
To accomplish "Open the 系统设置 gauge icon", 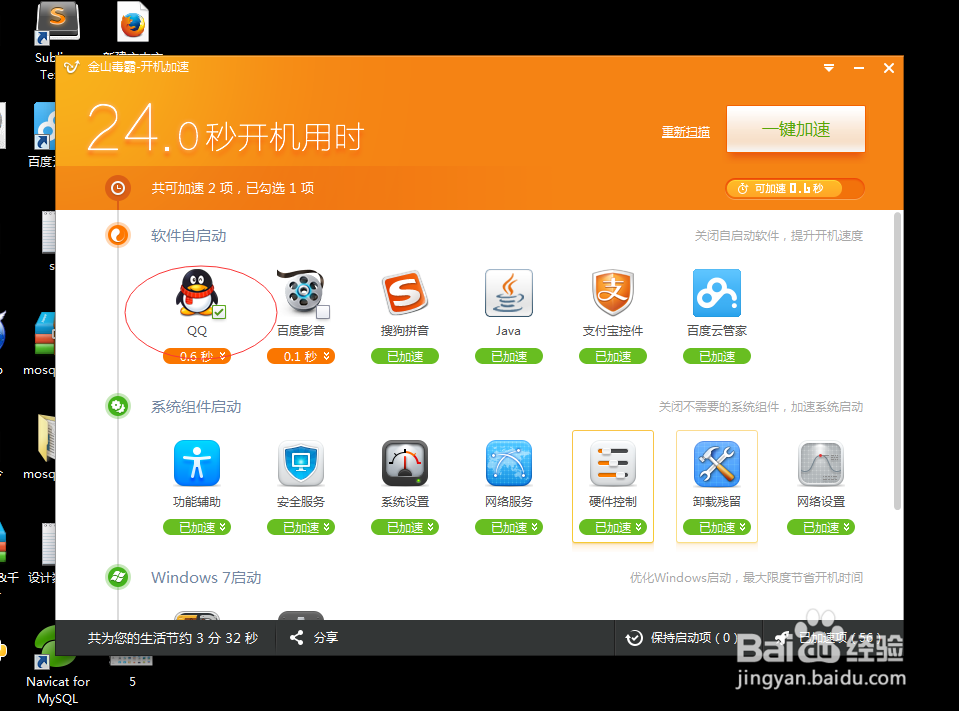I will coord(404,463).
